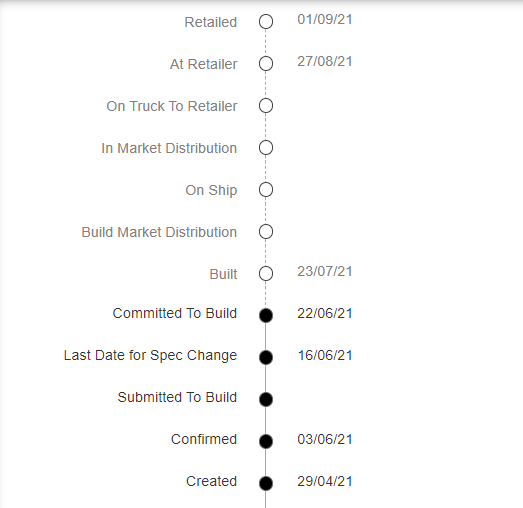Click the Last Date for Spec Change dot

click(x=266, y=358)
